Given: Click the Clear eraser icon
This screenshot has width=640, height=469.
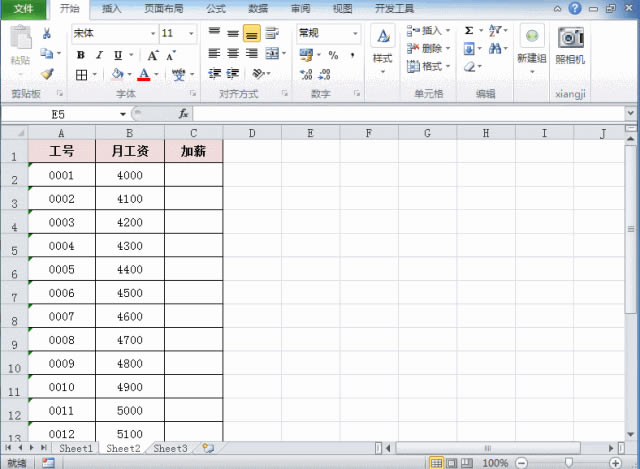Looking at the screenshot, I should (469, 67).
